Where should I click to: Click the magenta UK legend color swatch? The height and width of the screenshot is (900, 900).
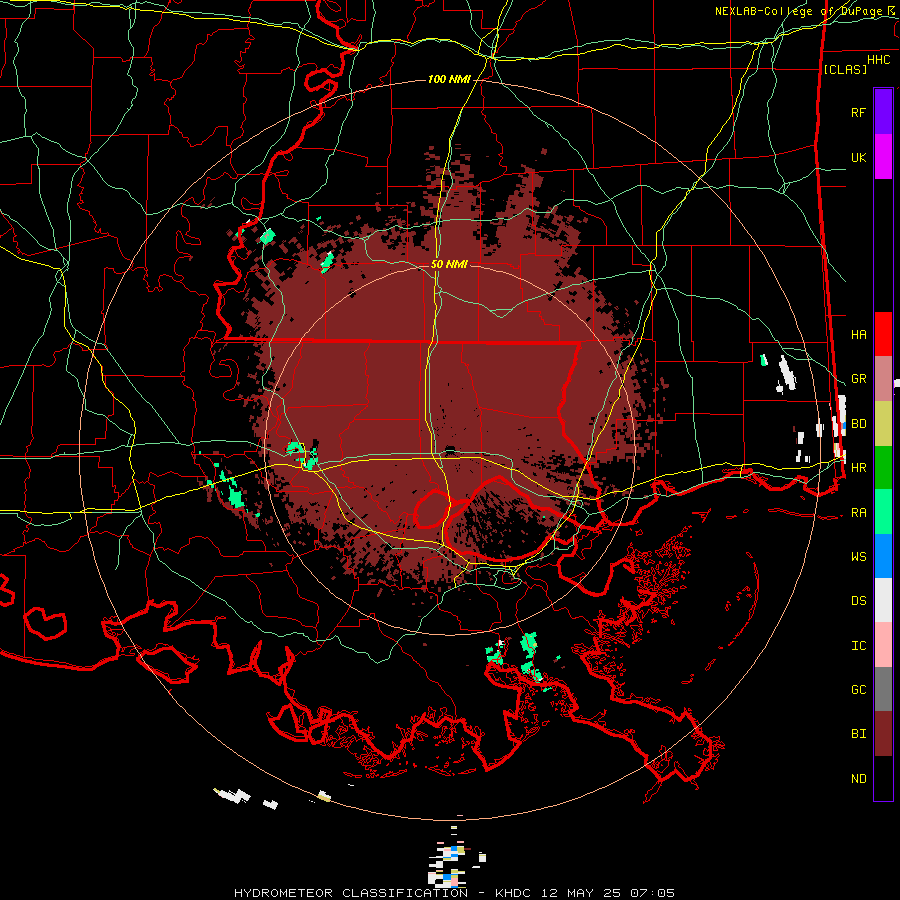883,157
